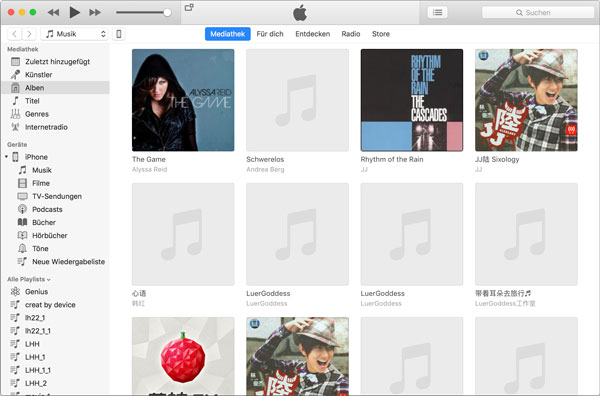
Task: Open the 心语 album placeholder cover
Action: coord(183,234)
